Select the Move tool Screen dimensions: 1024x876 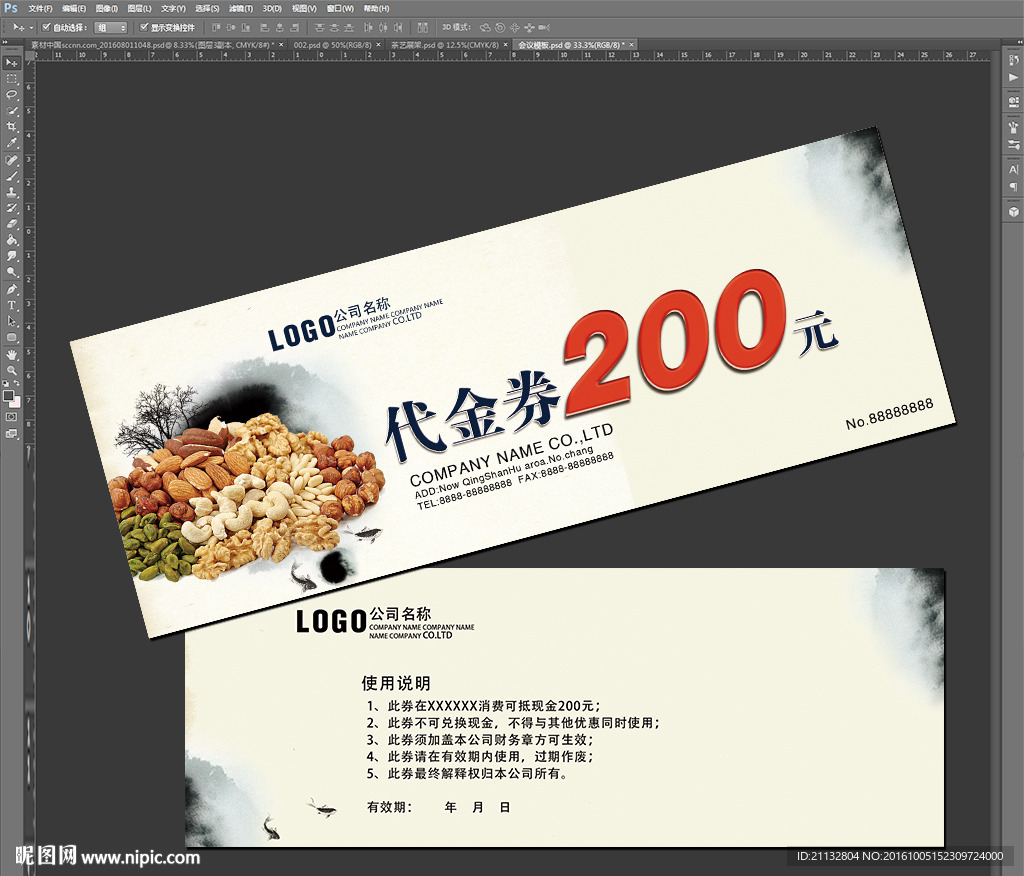[x=12, y=62]
